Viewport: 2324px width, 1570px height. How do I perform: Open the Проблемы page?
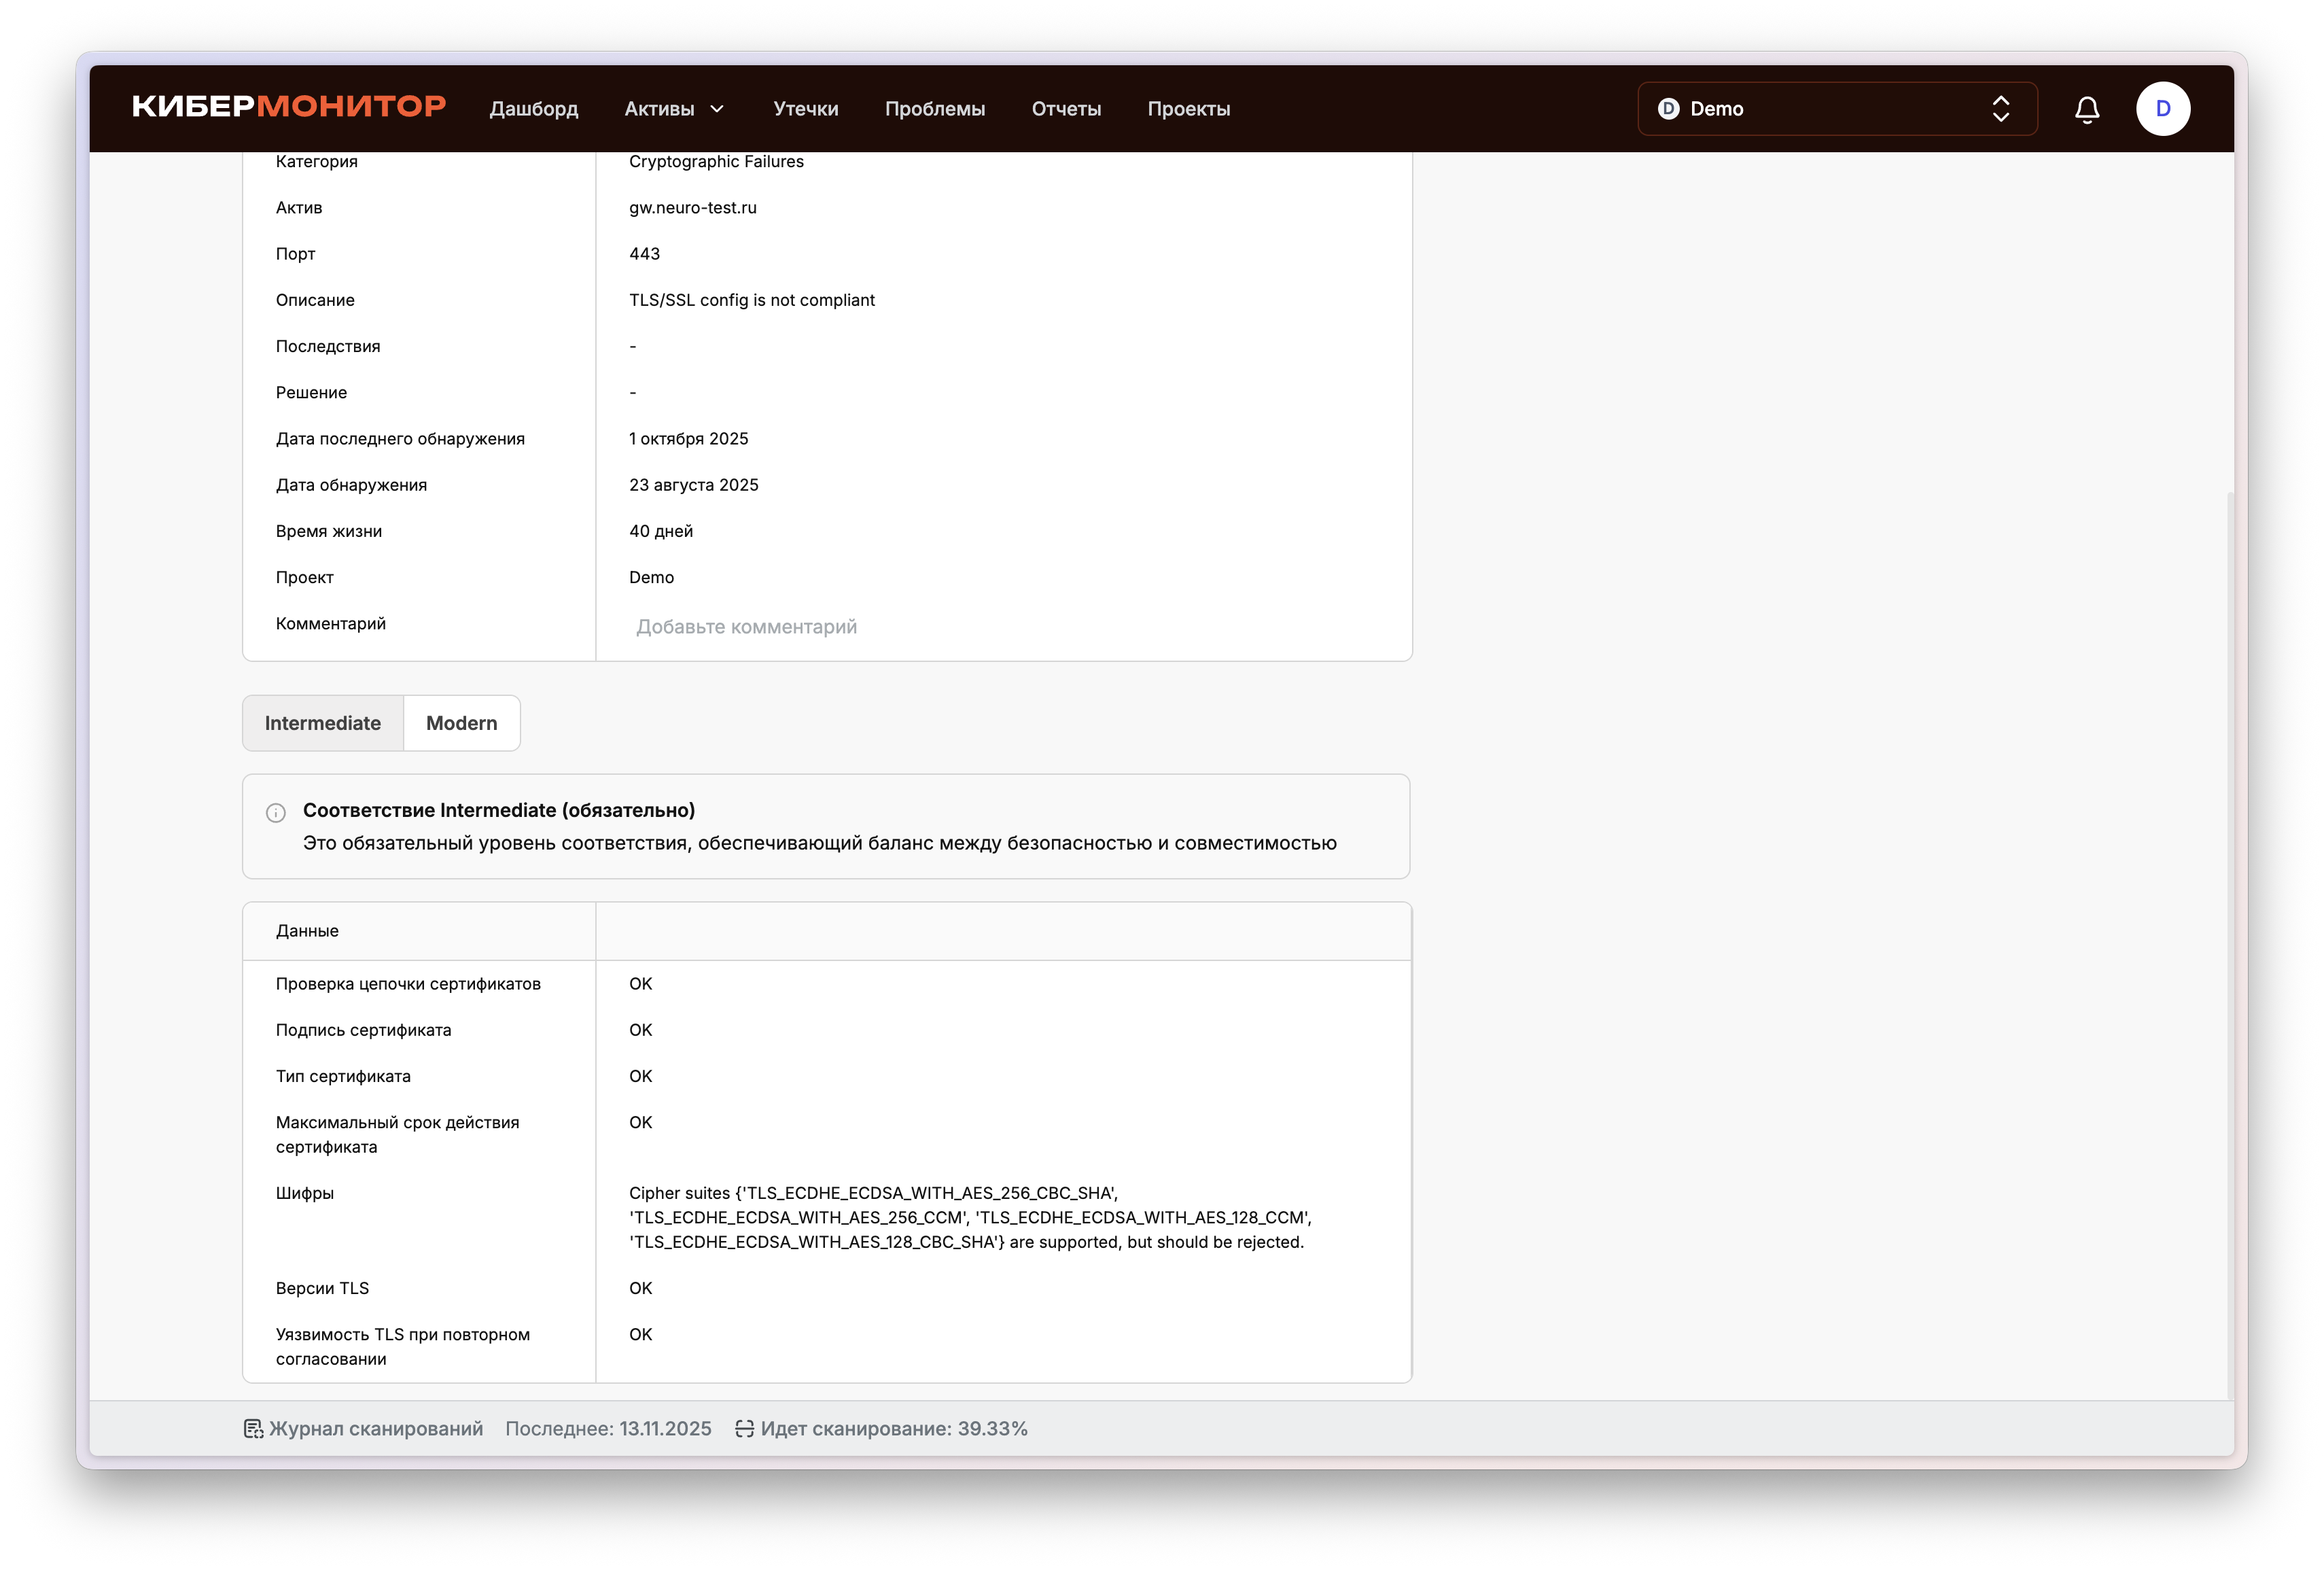coord(934,109)
